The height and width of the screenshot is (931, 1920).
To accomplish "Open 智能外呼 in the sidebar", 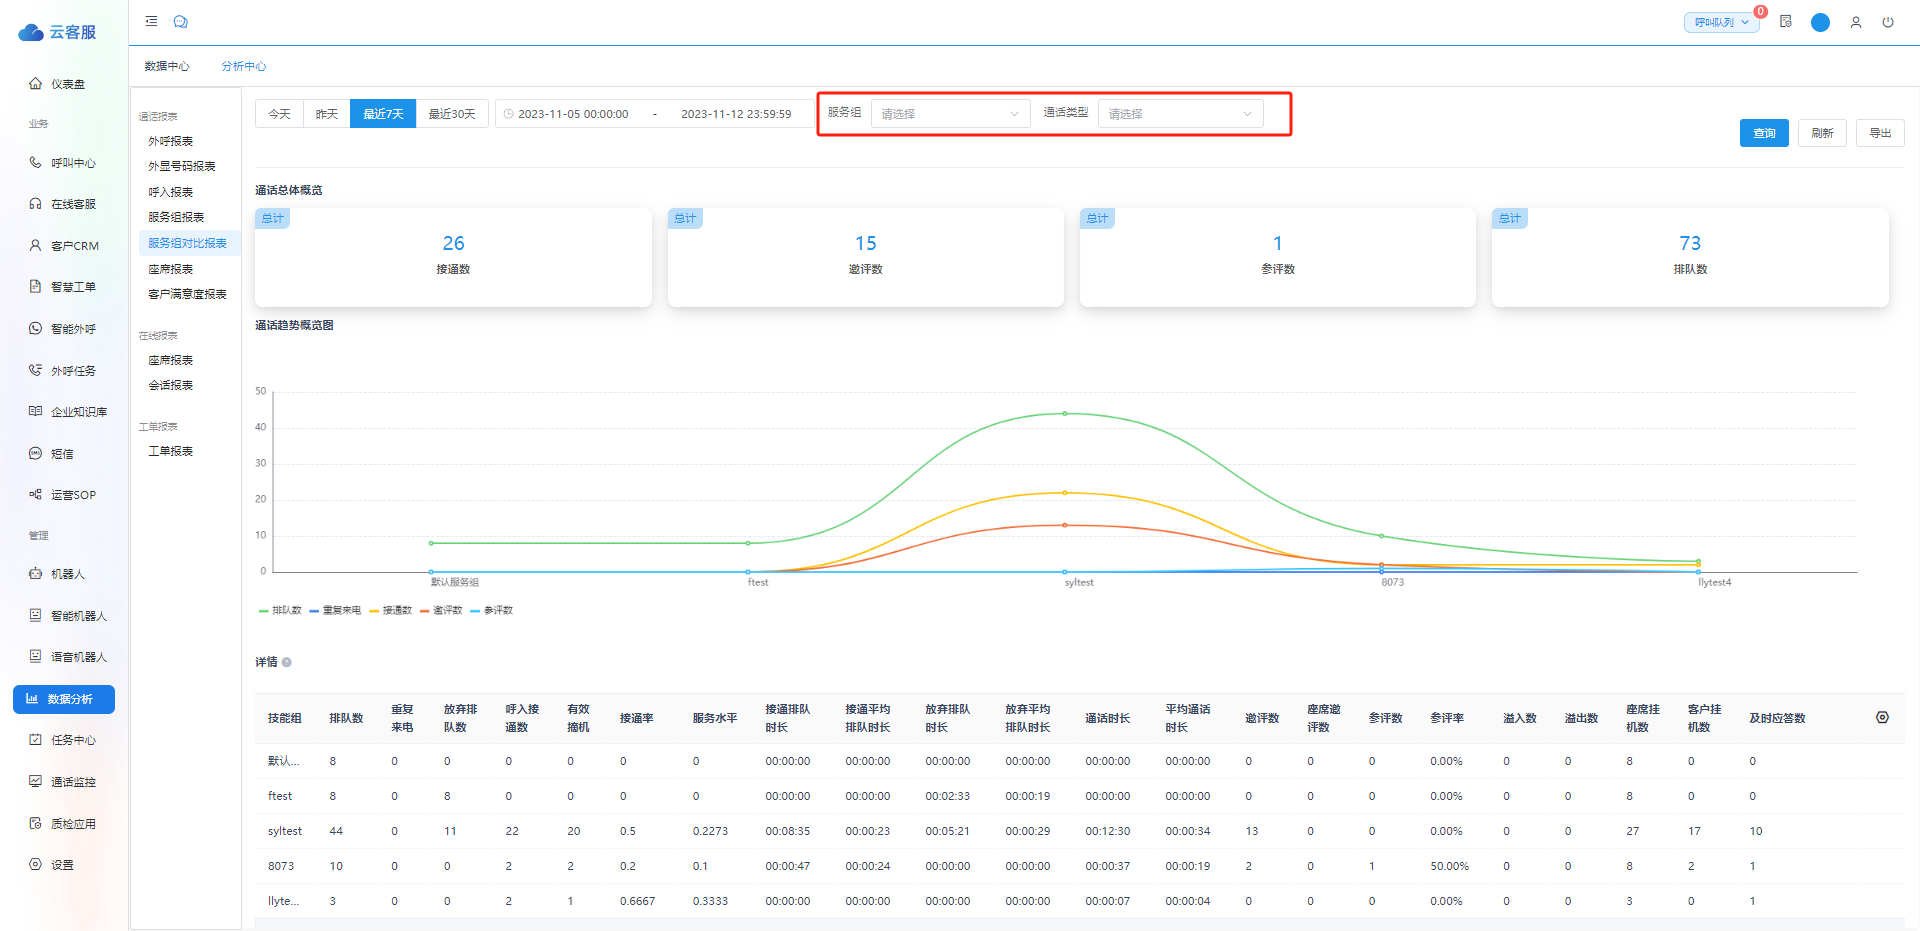I will point(64,329).
